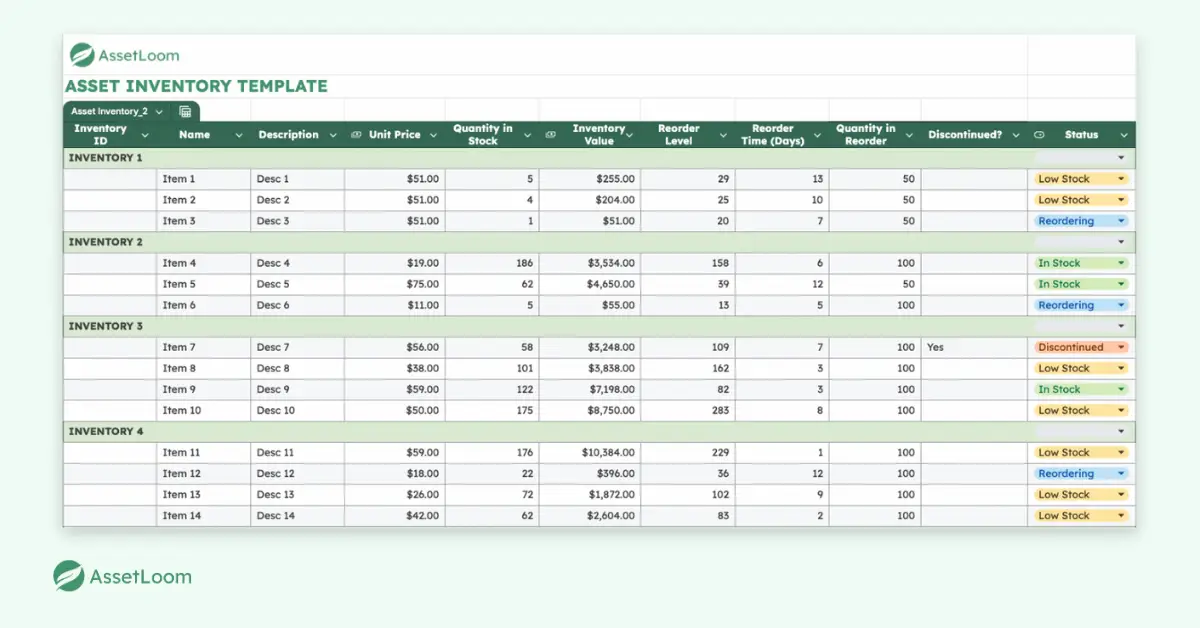
Task: Click the AssetLoom logo at the top
Action: point(124,55)
